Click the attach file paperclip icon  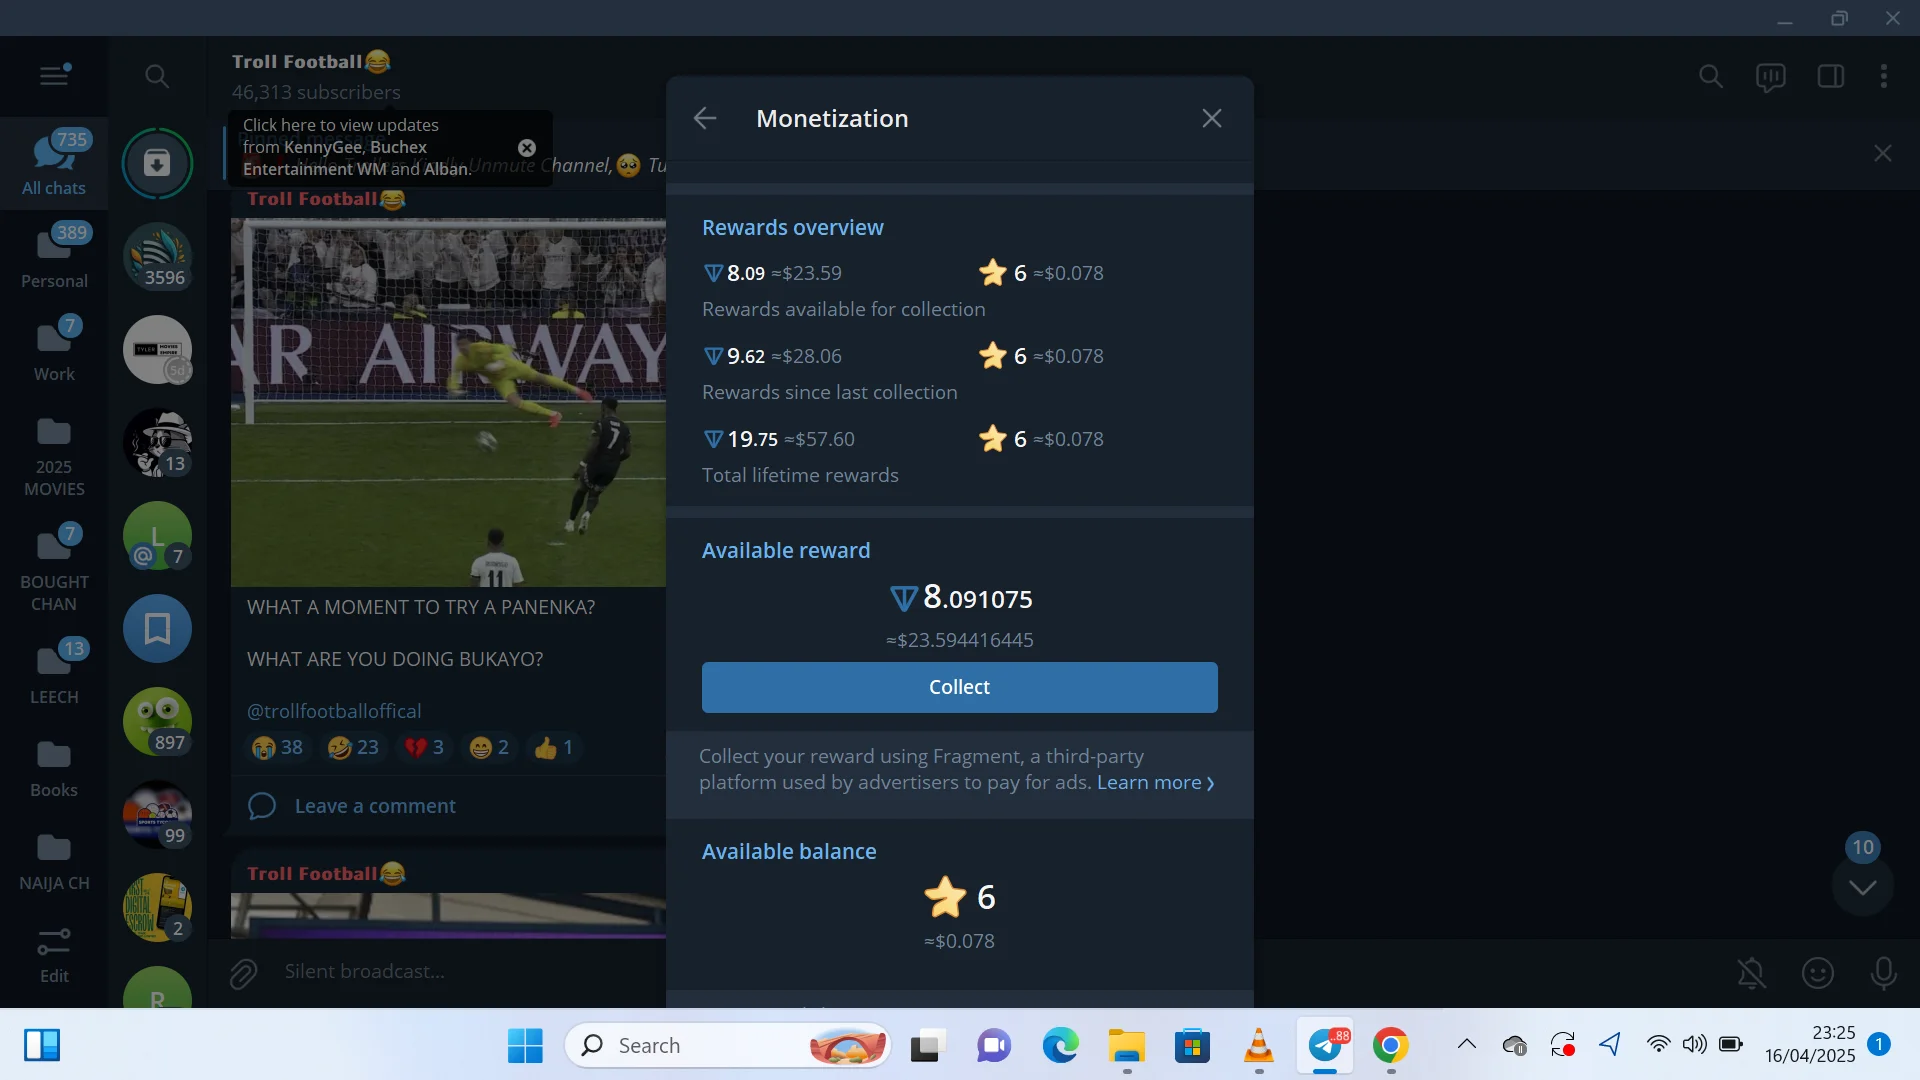click(243, 973)
